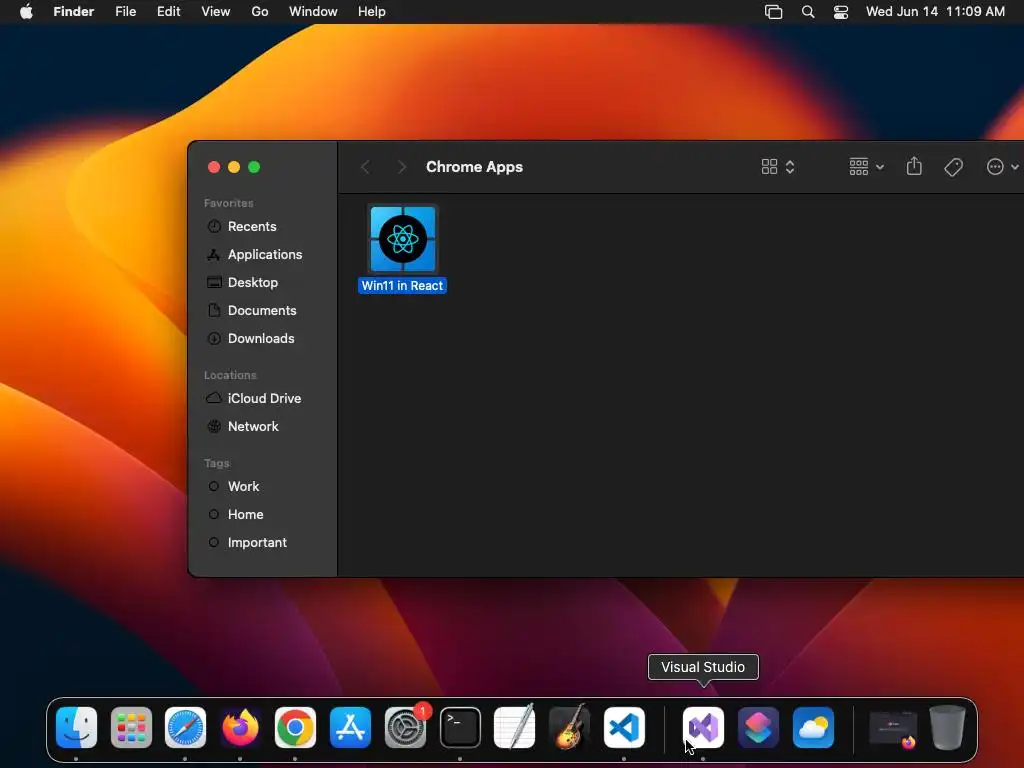
Task: Open minimized window thumbnail in Dock
Action: pyautogui.click(x=893, y=729)
